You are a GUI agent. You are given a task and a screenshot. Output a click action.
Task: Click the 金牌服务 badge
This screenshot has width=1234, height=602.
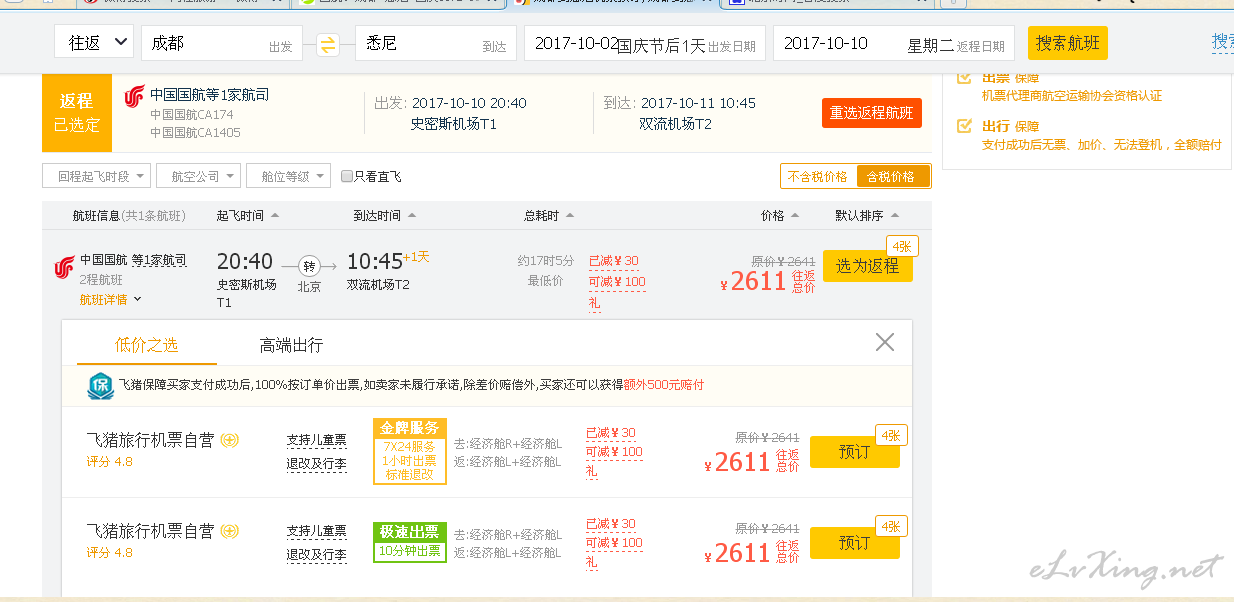(409, 451)
